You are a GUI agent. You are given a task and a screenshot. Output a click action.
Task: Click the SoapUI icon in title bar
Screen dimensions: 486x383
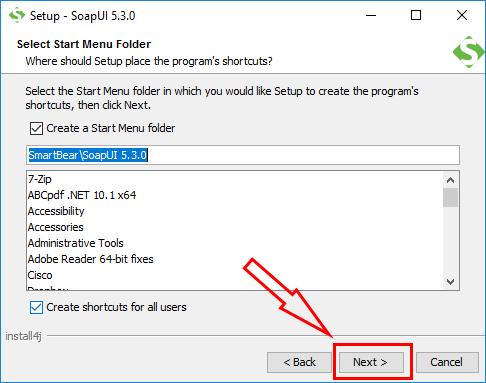[17, 15]
